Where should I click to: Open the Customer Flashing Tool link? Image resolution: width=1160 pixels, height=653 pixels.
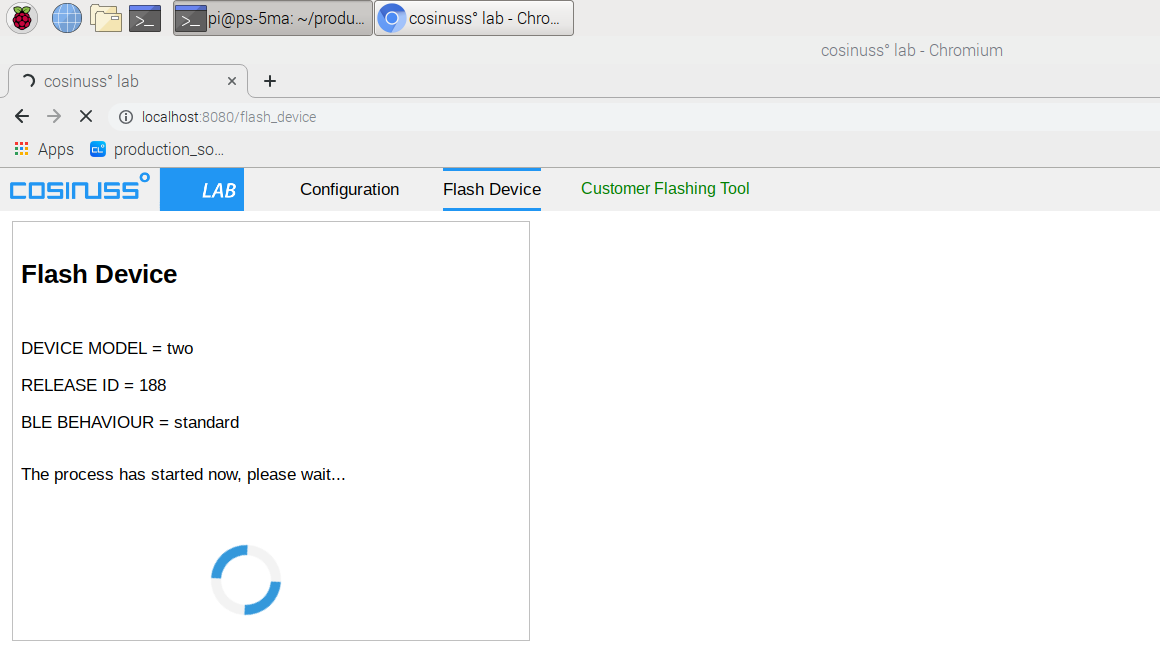[x=665, y=188]
